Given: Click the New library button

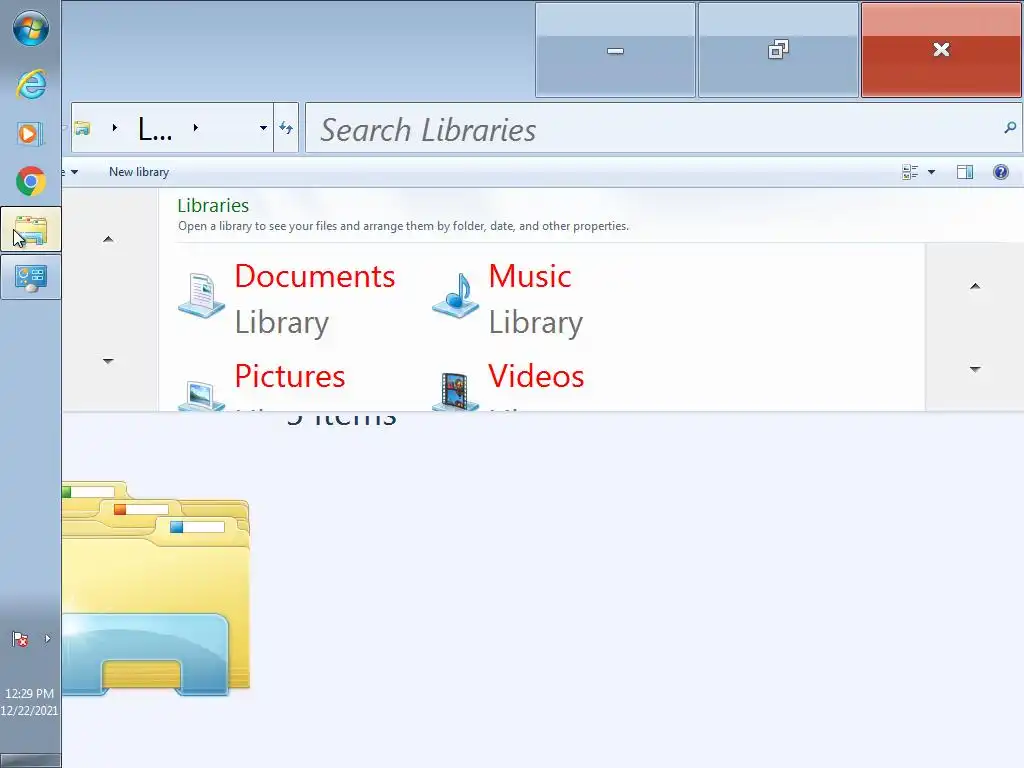Looking at the screenshot, I should point(139,172).
